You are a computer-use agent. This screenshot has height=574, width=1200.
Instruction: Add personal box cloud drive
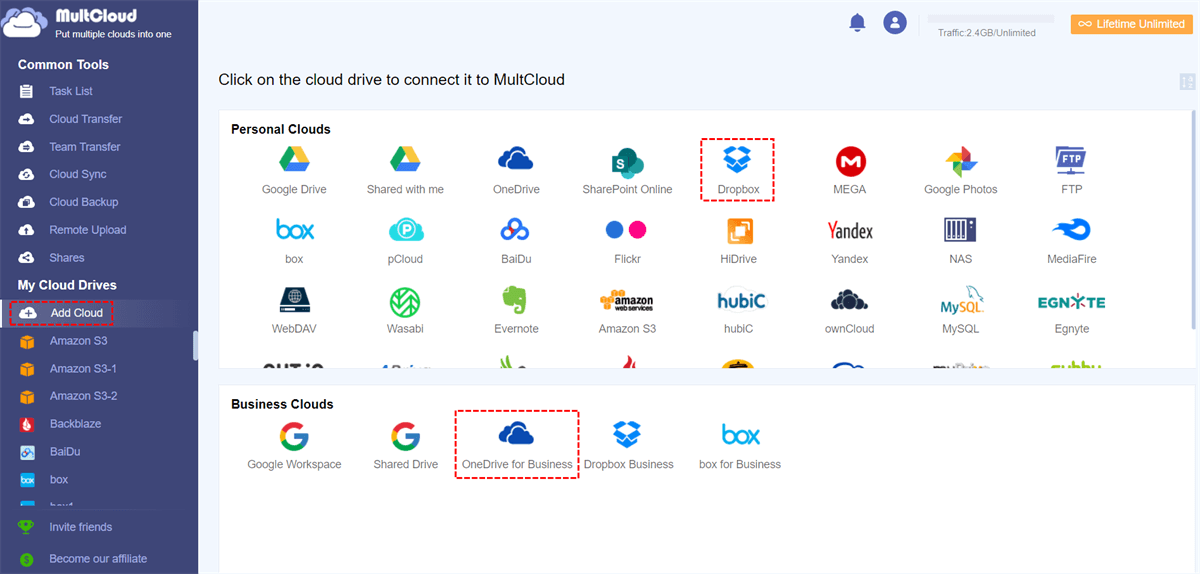click(294, 241)
